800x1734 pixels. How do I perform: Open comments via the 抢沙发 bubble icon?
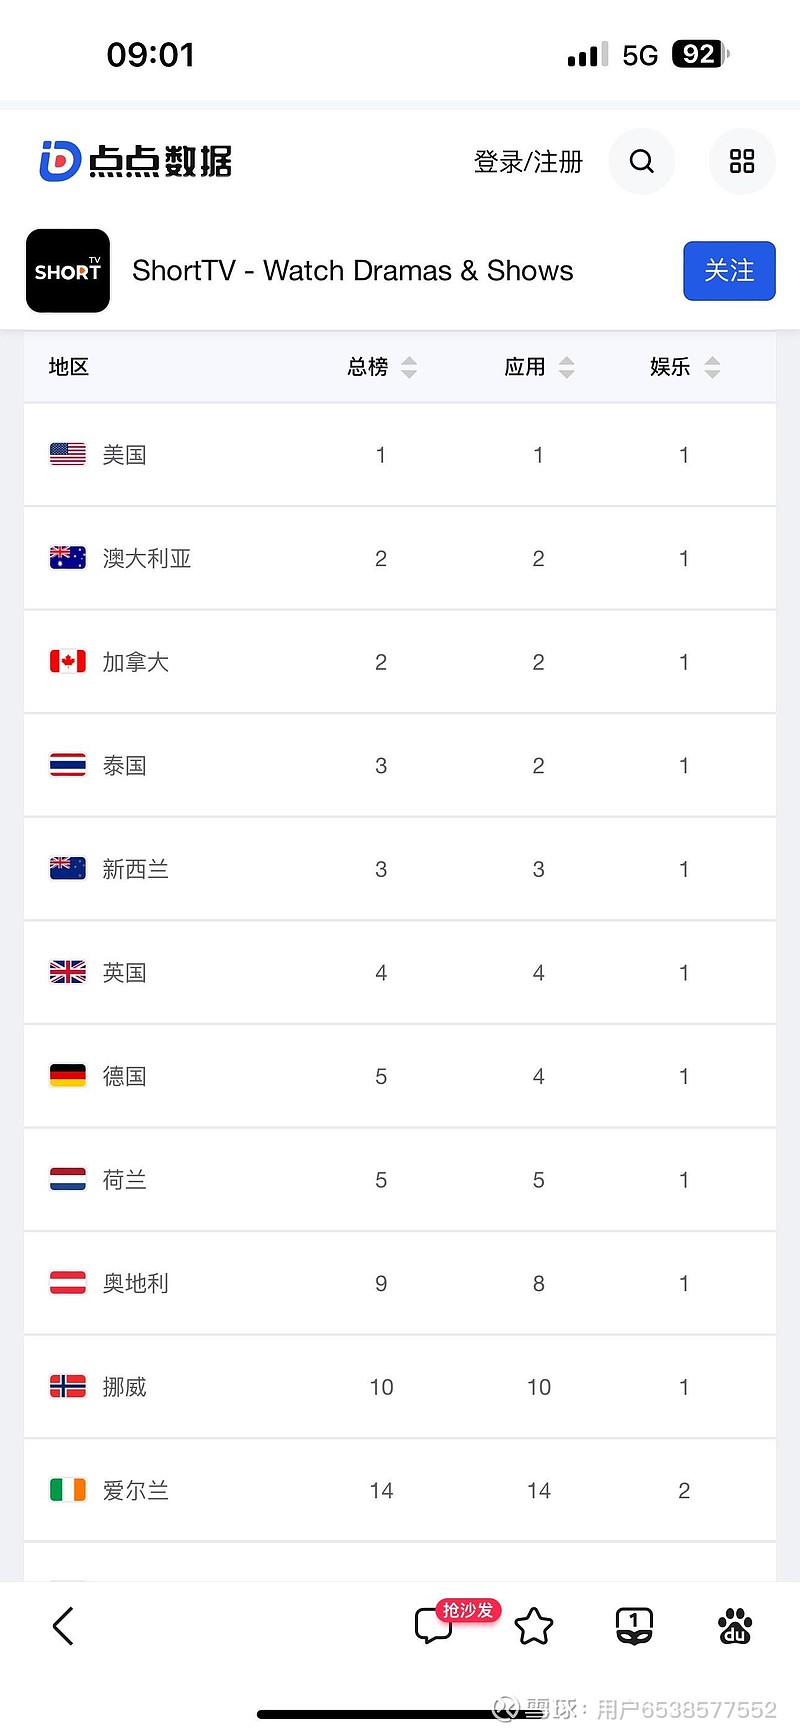click(x=435, y=1626)
